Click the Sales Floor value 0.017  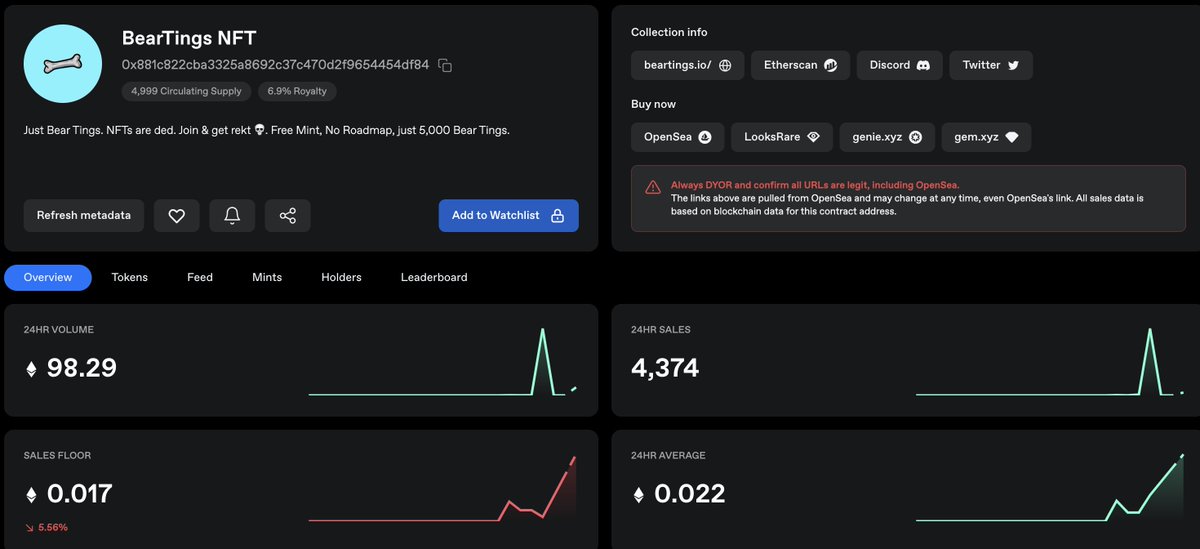[80, 493]
